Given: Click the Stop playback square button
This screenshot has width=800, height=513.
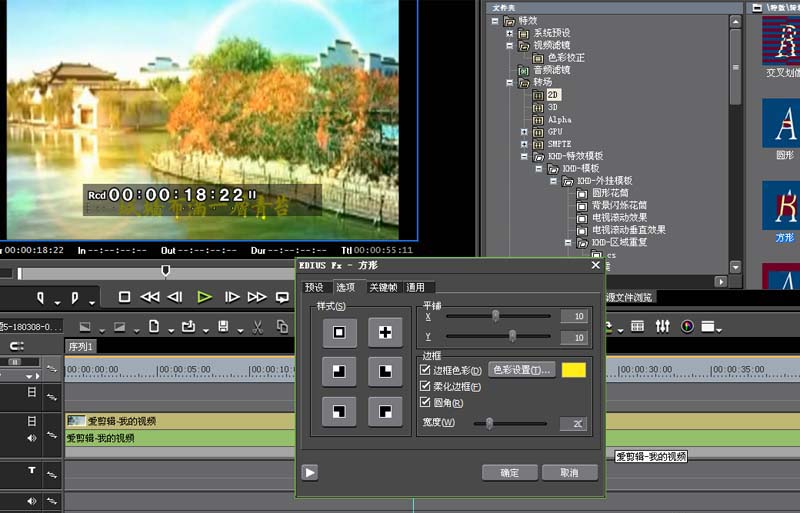Looking at the screenshot, I should pos(124,297).
